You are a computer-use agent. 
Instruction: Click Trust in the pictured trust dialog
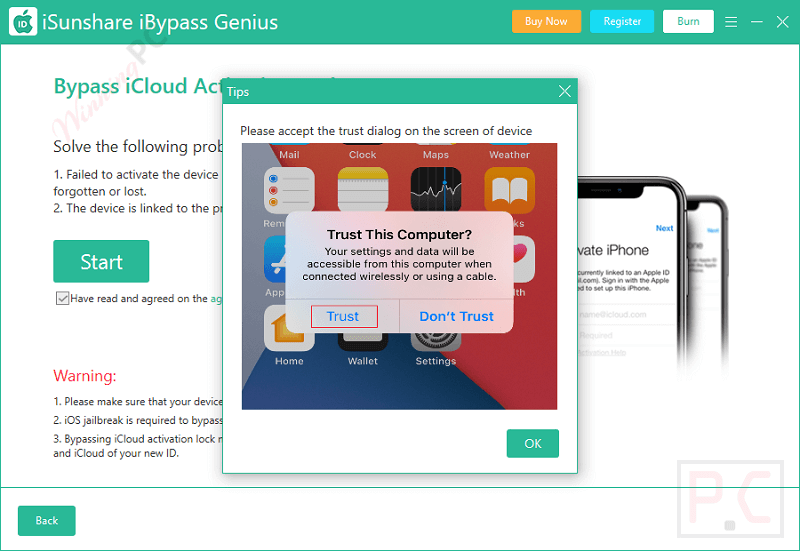[344, 316]
